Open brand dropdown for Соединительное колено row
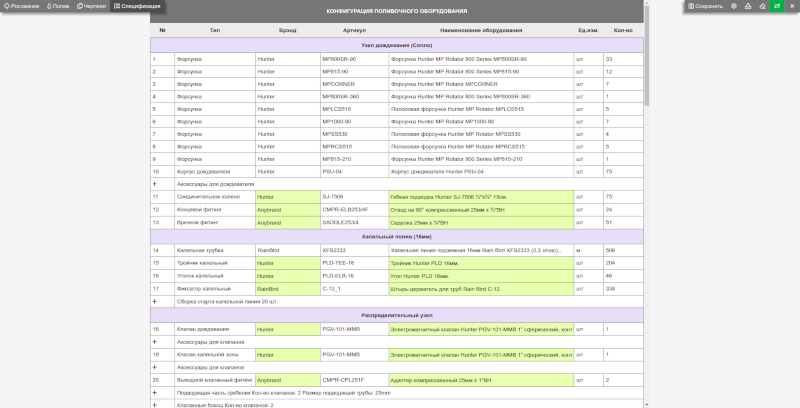The height and width of the screenshot is (408, 800). tap(287, 197)
